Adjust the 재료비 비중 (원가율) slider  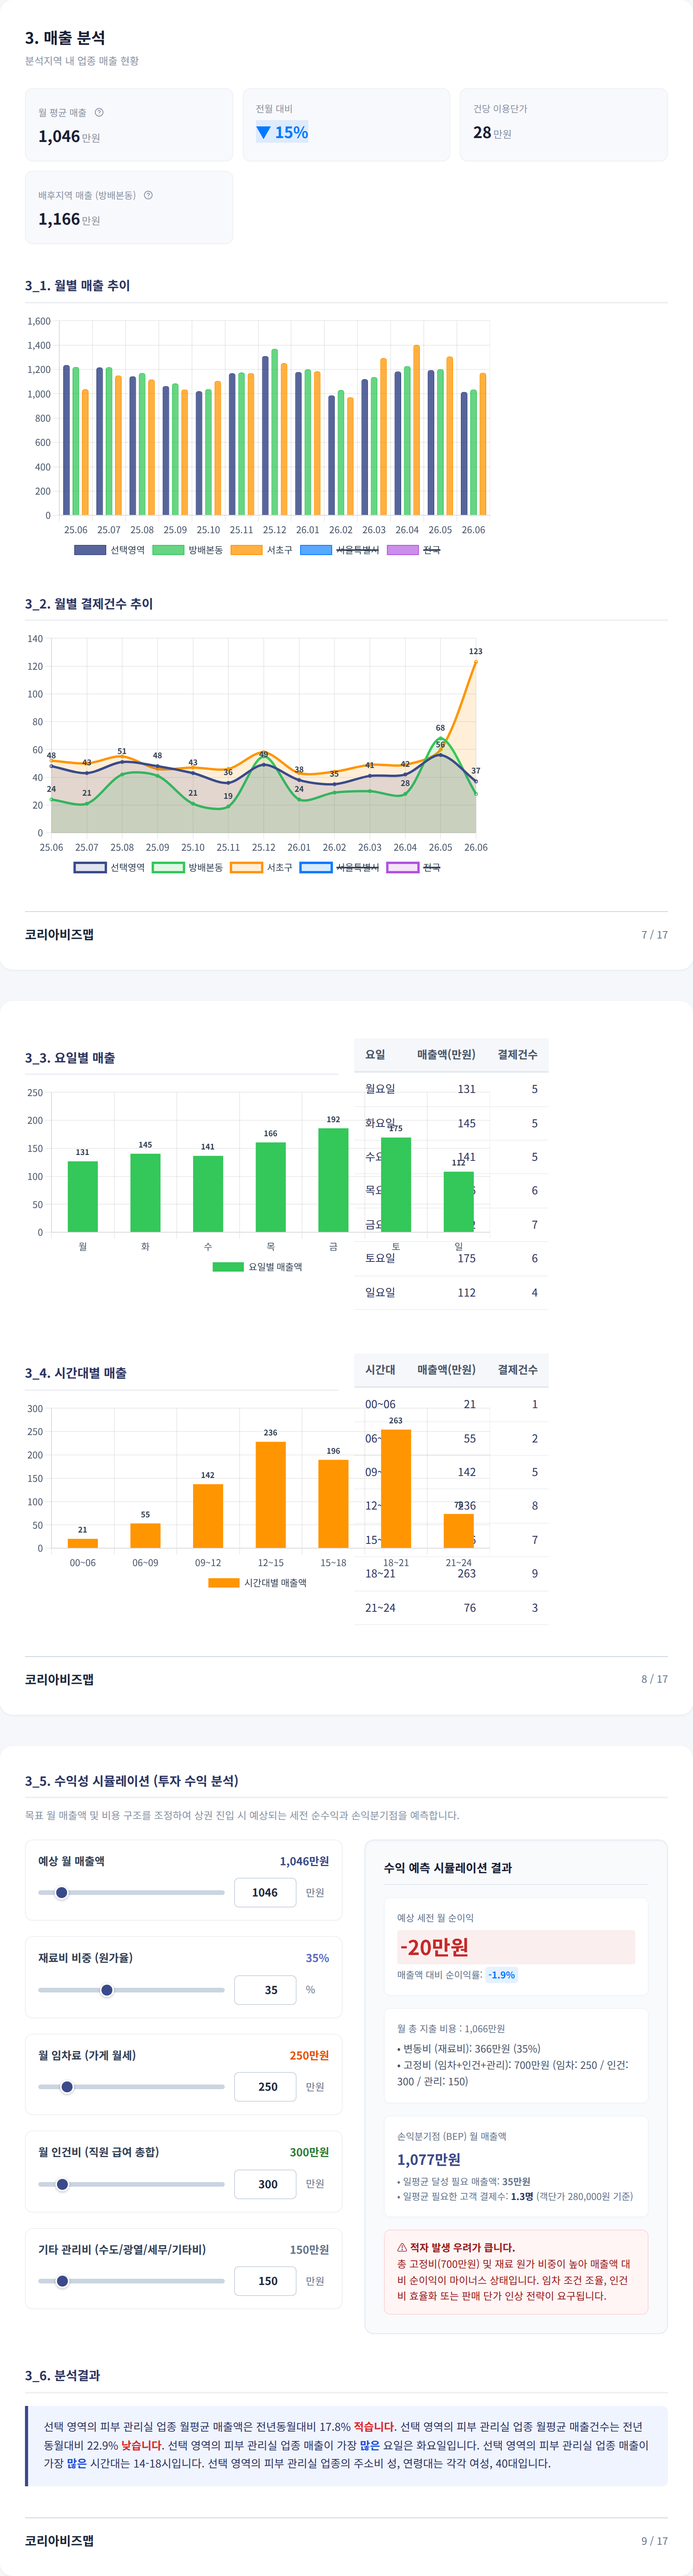tap(131, 1990)
